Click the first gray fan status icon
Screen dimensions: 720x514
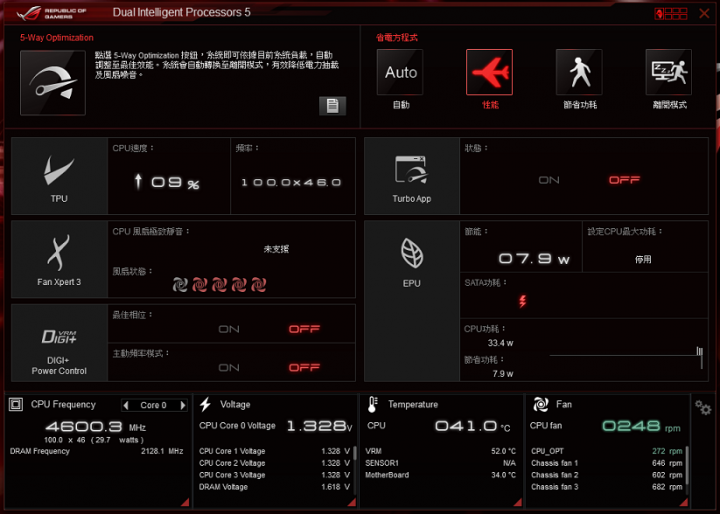pos(180,285)
